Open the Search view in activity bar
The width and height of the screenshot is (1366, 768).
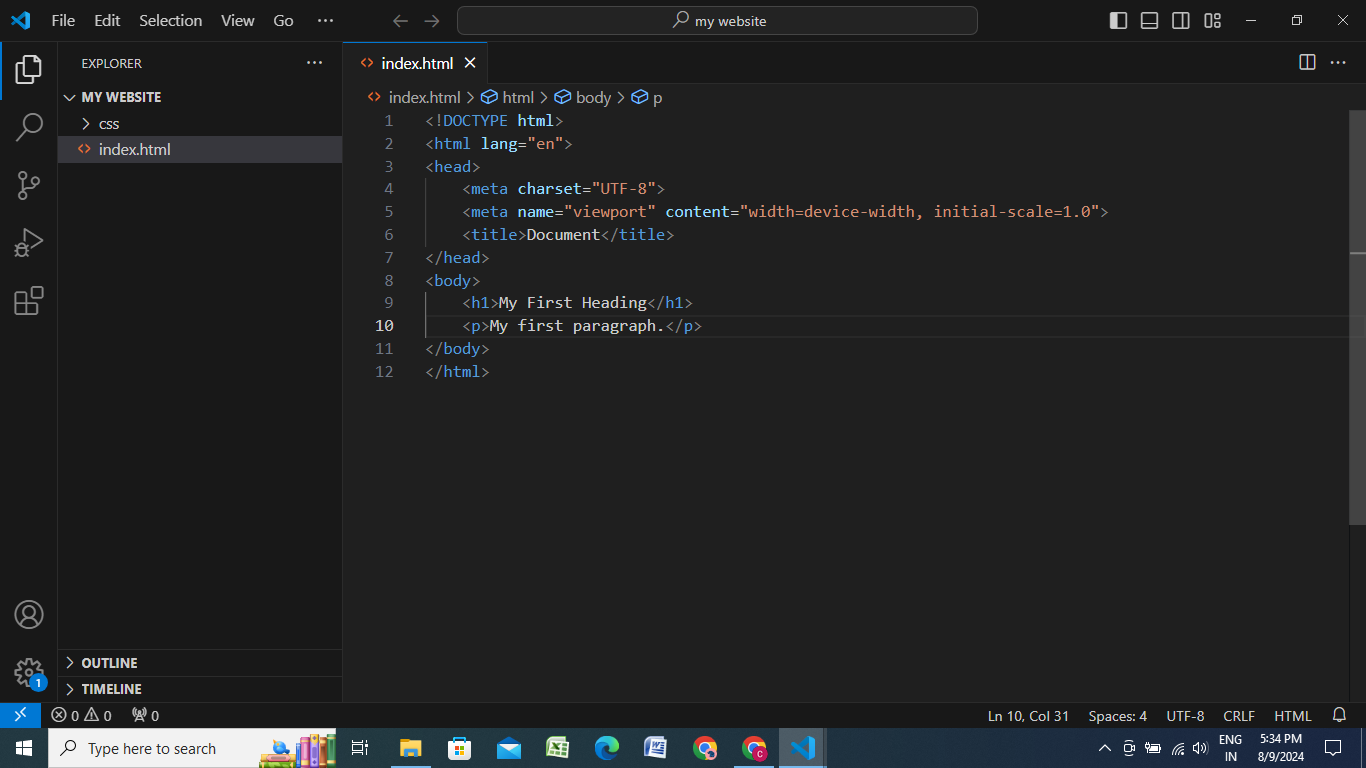29,127
